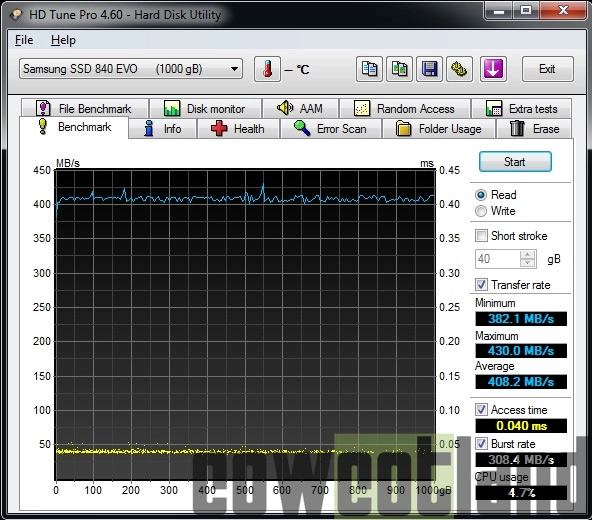Increase the short stroke value stepper
The width and height of the screenshot is (592, 520).
tap(527, 255)
